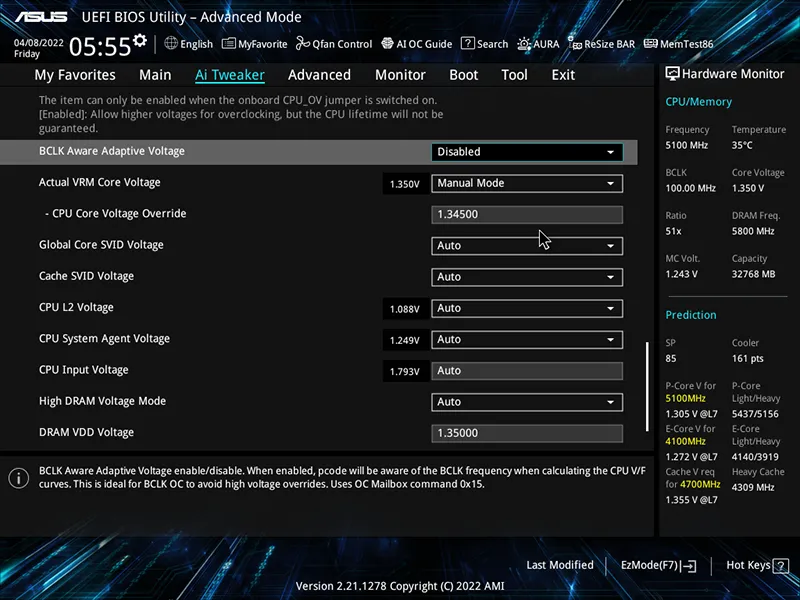800x600 pixels.
Task: Go to the Boot tab
Action: [x=463, y=75]
